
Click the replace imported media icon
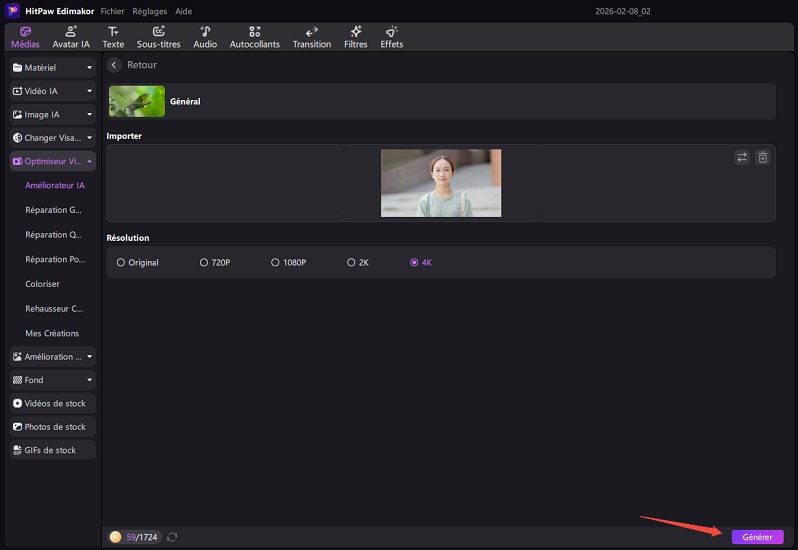[742, 157]
